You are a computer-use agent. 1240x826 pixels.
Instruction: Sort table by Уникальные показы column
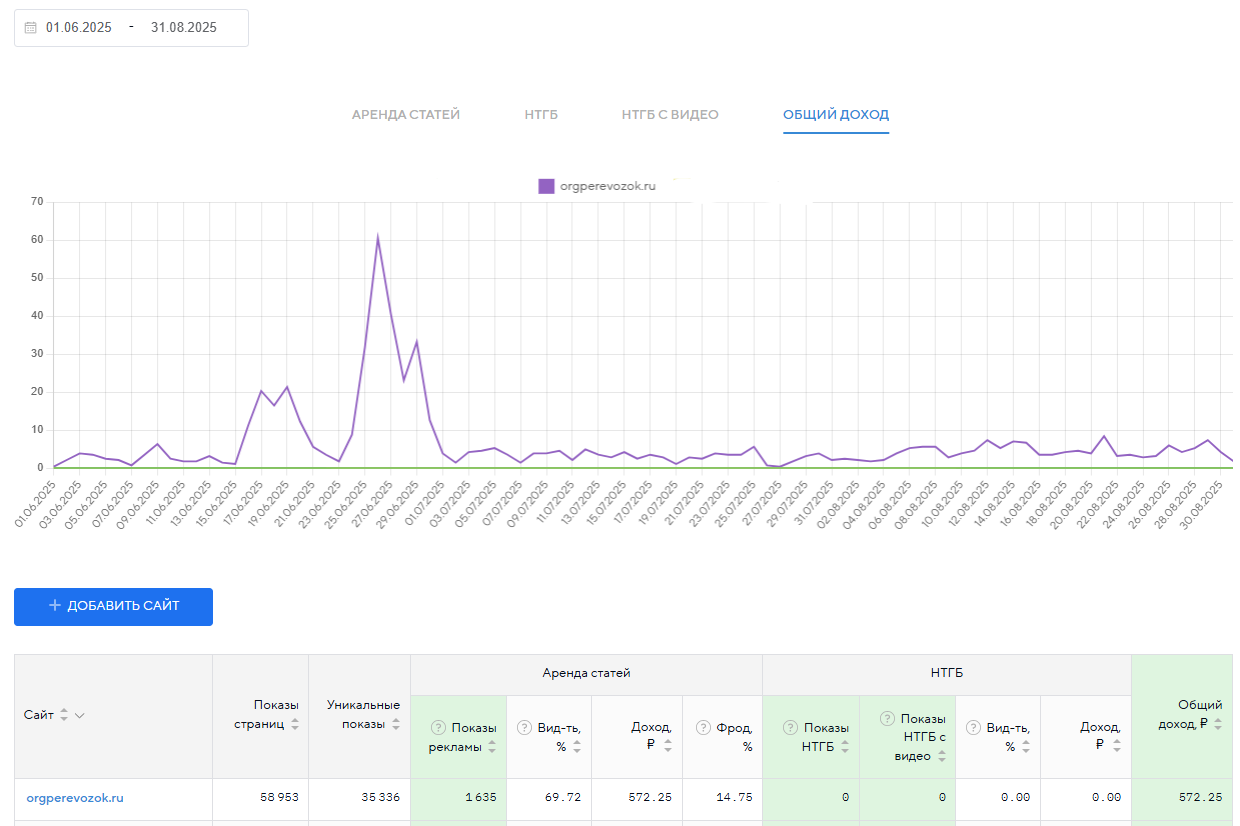396,724
